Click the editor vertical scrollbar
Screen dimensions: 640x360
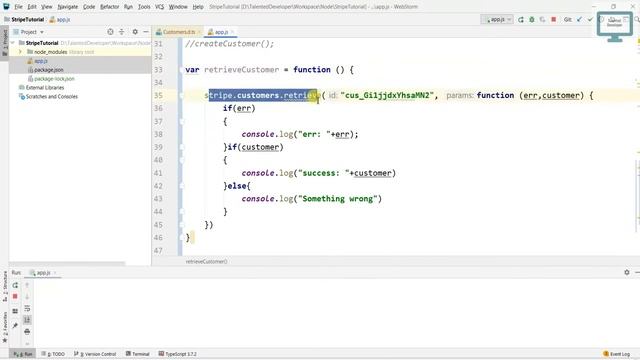(638, 196)
